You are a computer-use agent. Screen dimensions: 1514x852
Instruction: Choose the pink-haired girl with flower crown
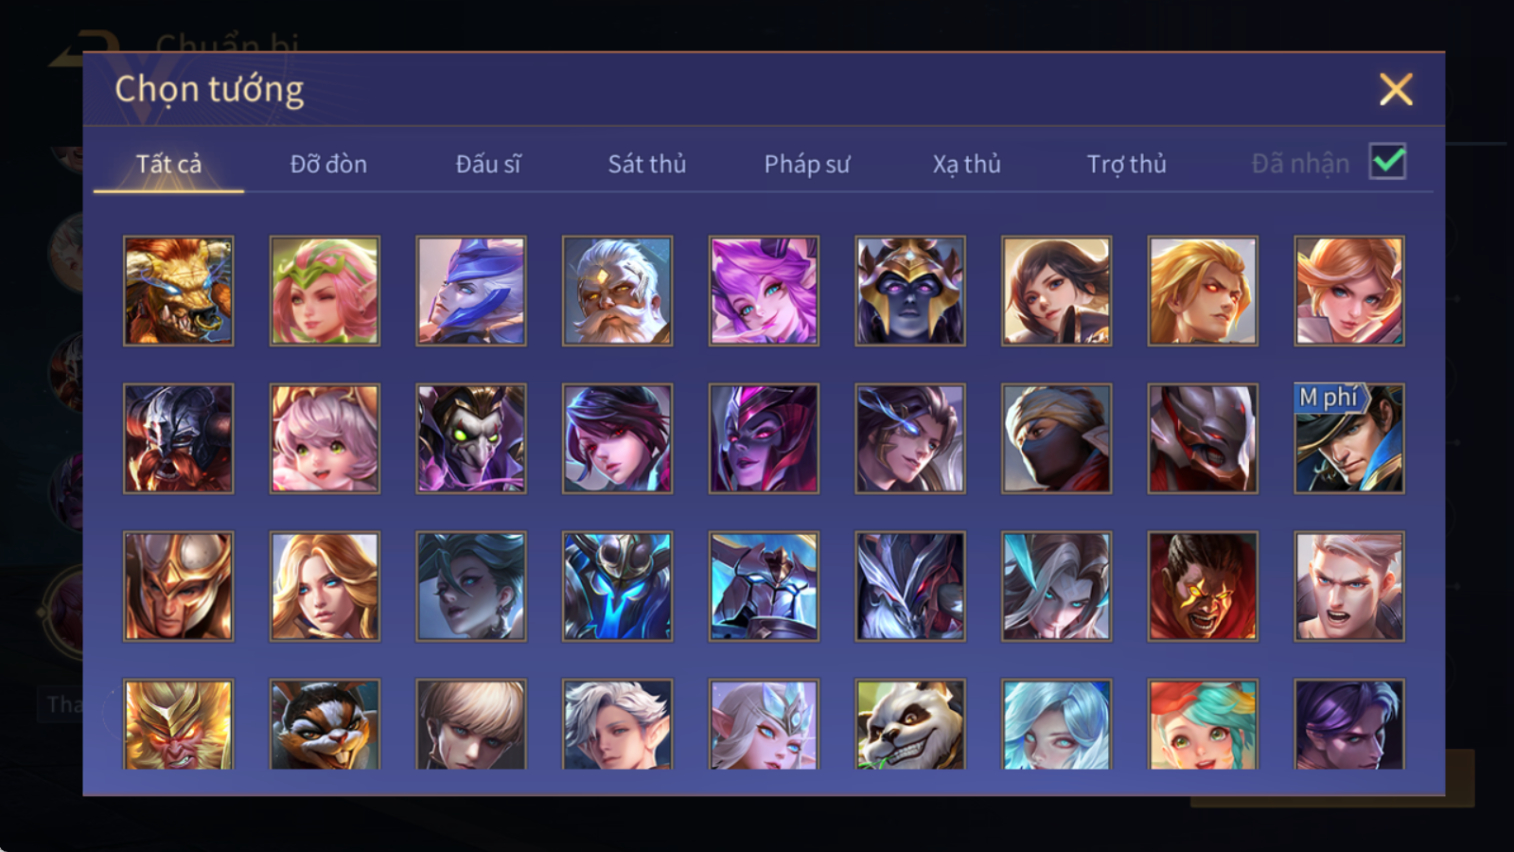click(x=325, y=291)
